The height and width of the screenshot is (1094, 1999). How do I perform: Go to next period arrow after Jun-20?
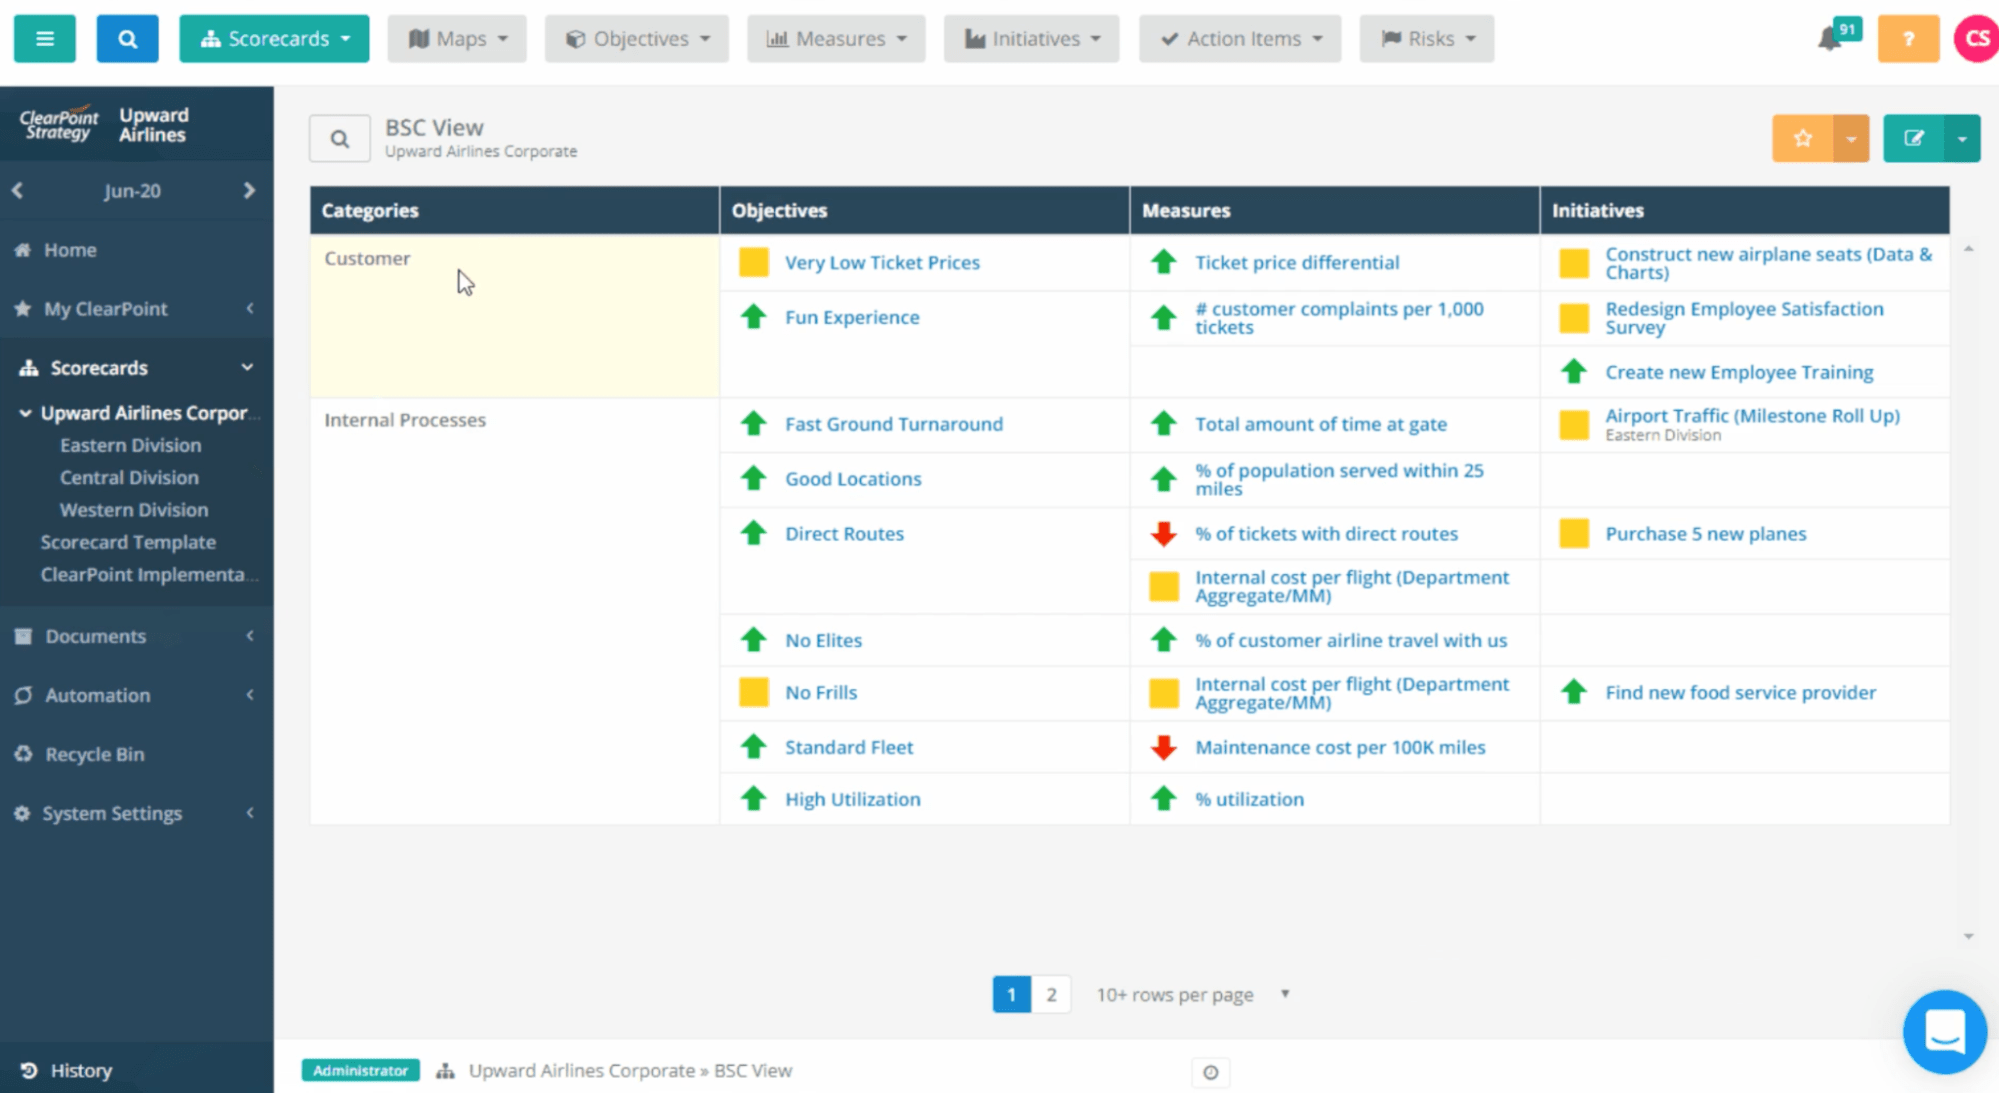click(x=249, y=190)
